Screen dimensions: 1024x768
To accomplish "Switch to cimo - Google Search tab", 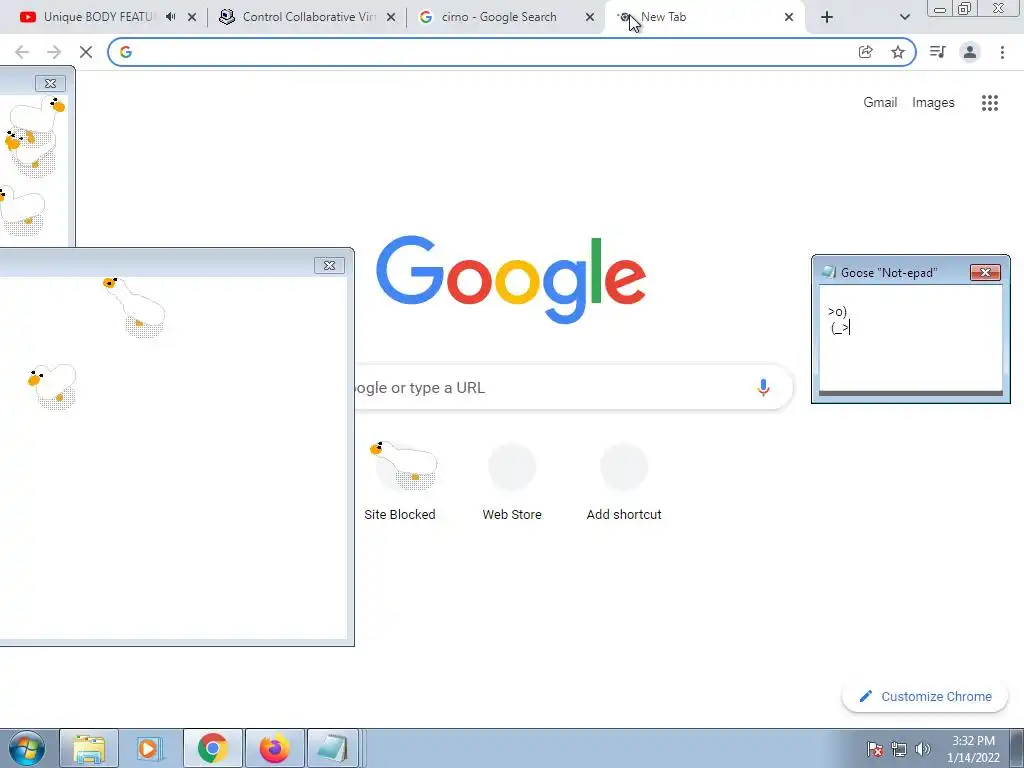I will (499, 17).
